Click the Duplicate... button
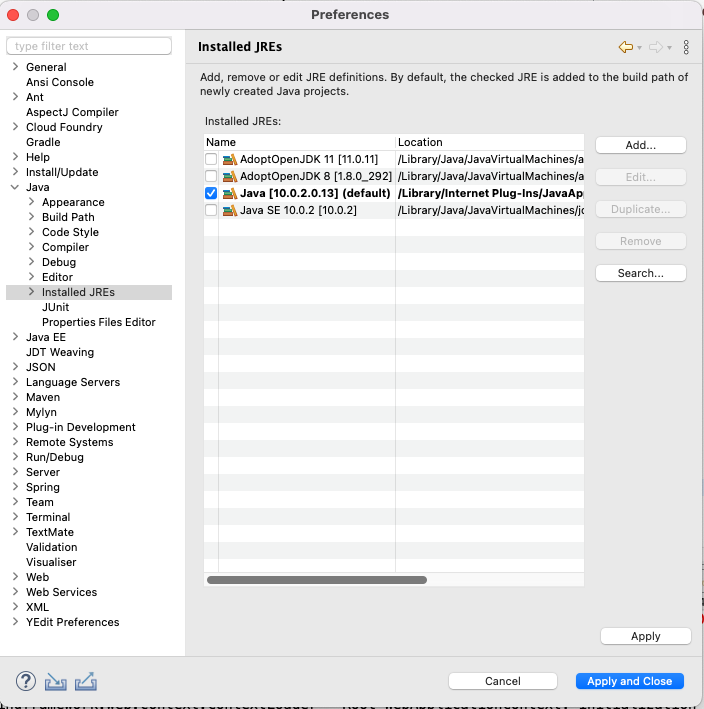The width and height of the screenshot is (704, 709). (x=641, y=209)
